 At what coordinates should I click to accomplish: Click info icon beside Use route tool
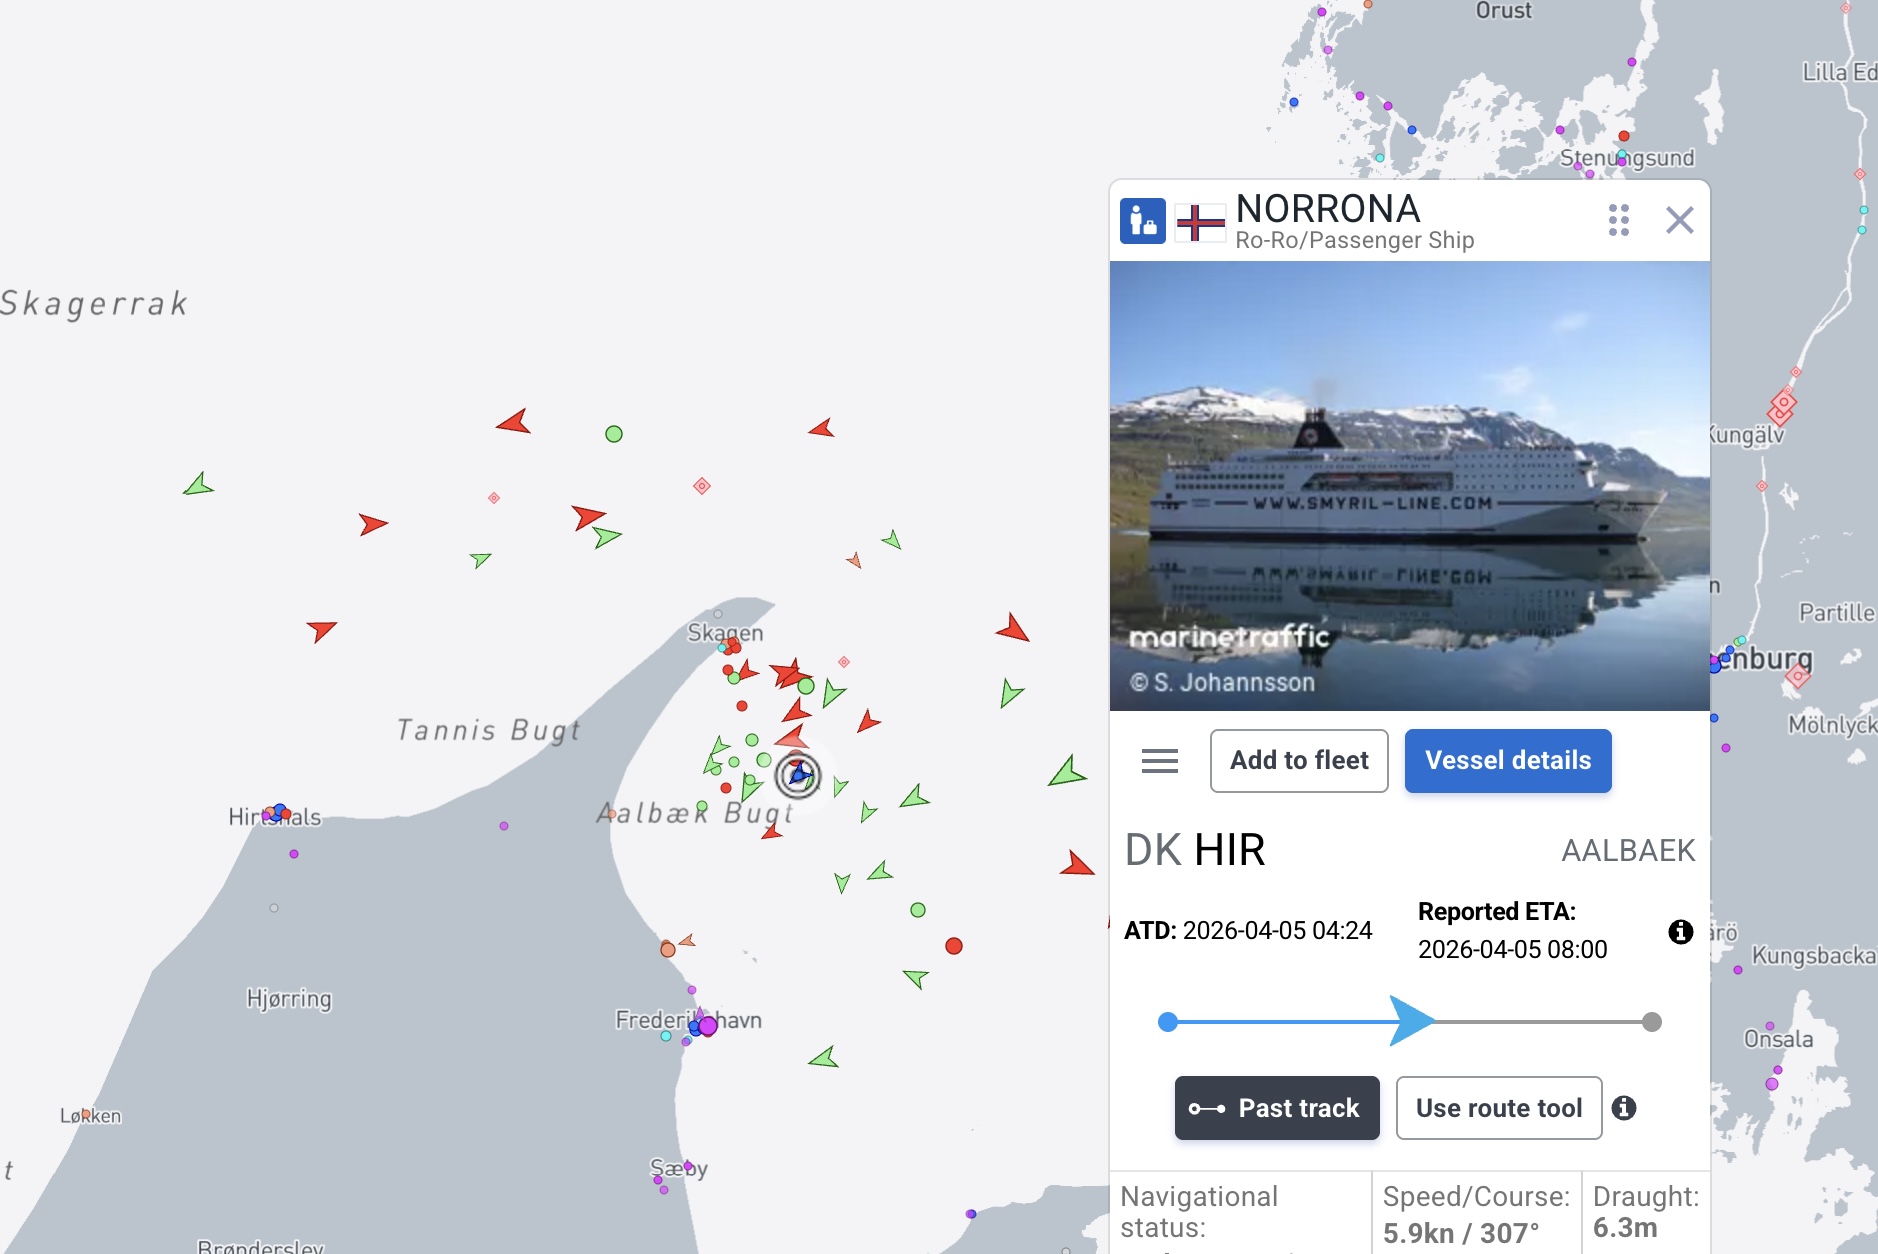(1624, 1108)
